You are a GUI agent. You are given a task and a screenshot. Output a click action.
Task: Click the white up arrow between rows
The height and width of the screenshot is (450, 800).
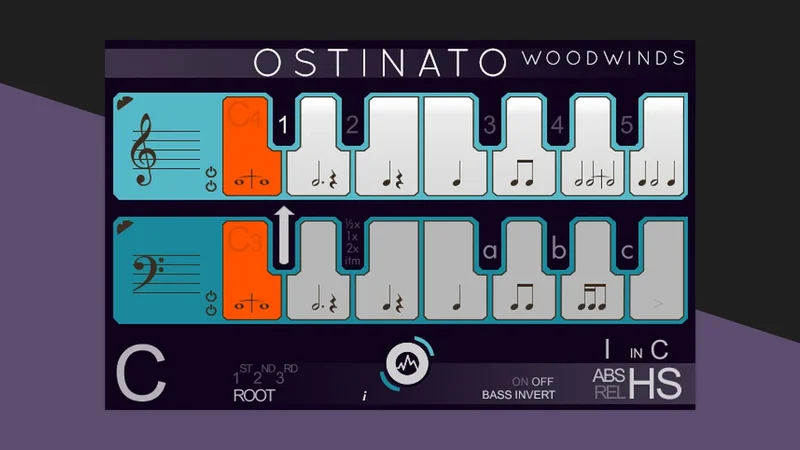coord(284,235)
